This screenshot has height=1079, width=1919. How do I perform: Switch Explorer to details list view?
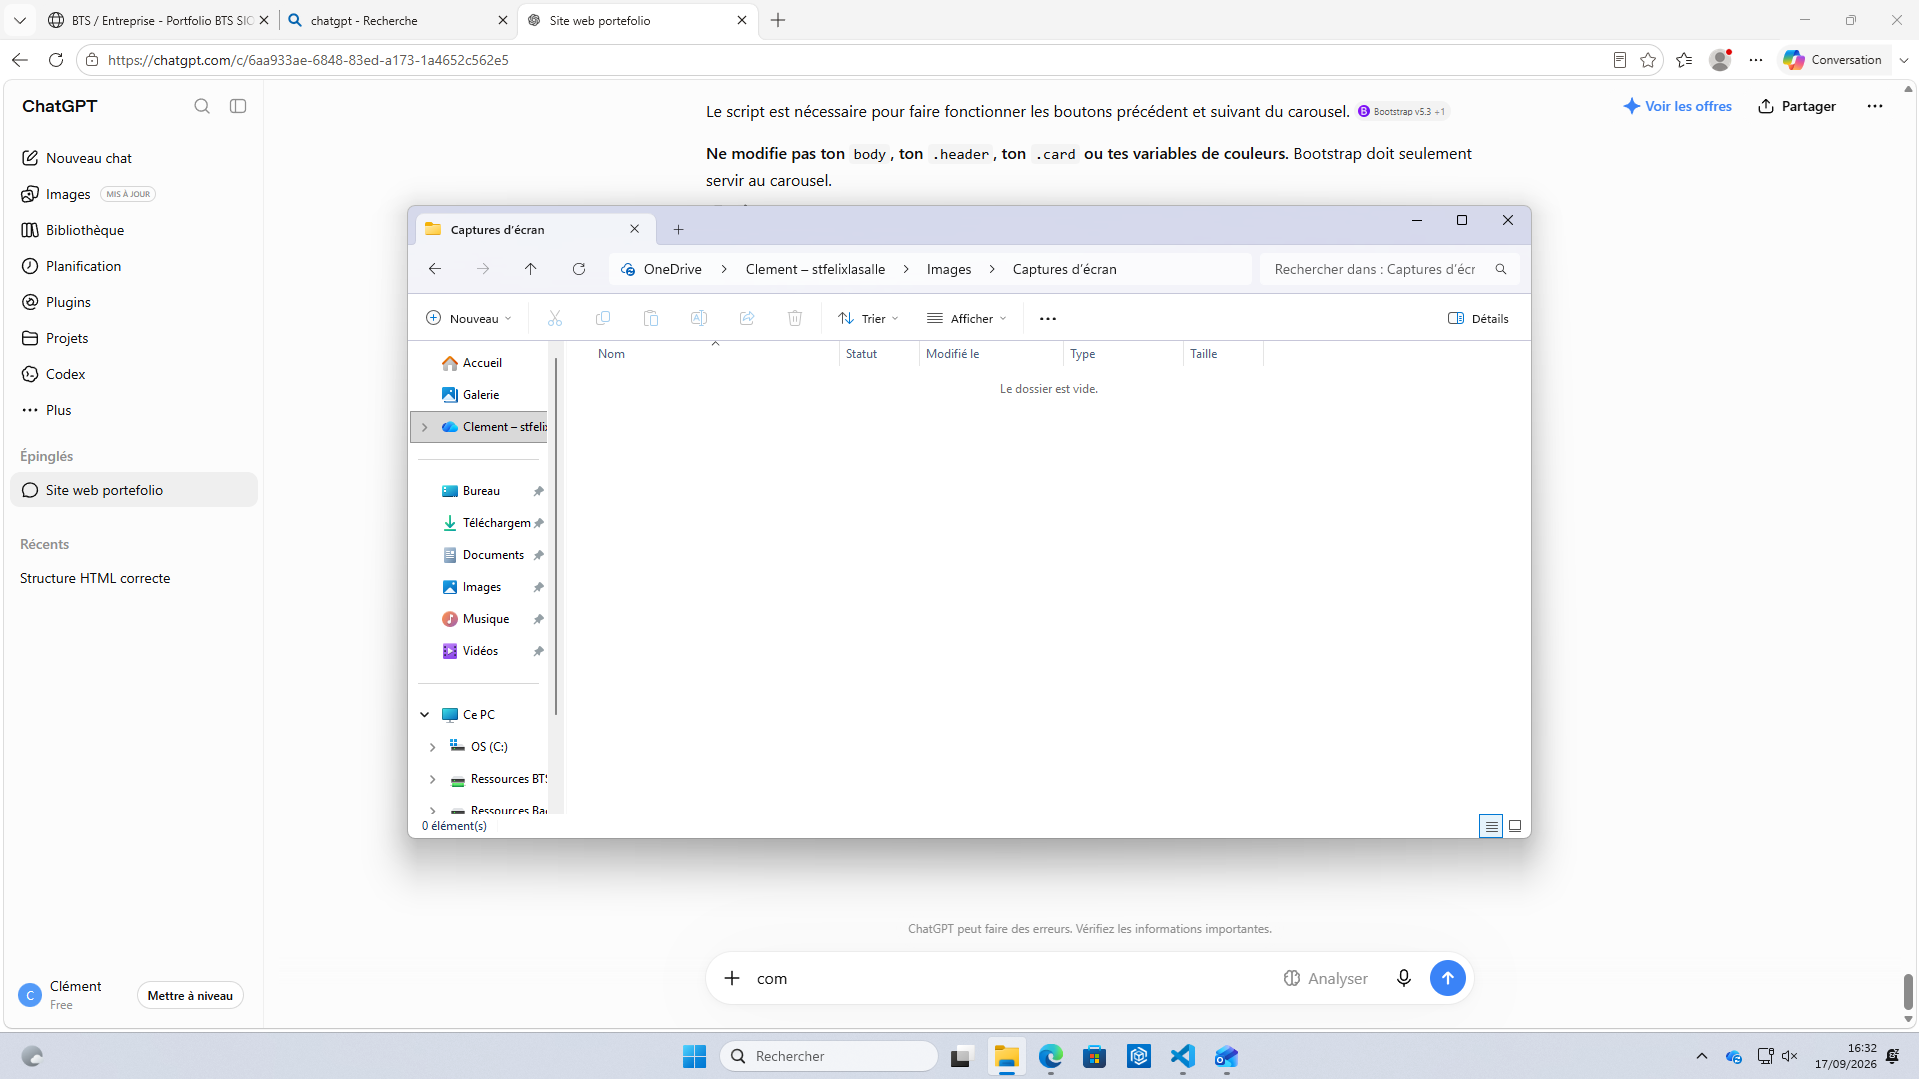(x=1491, y=826)
